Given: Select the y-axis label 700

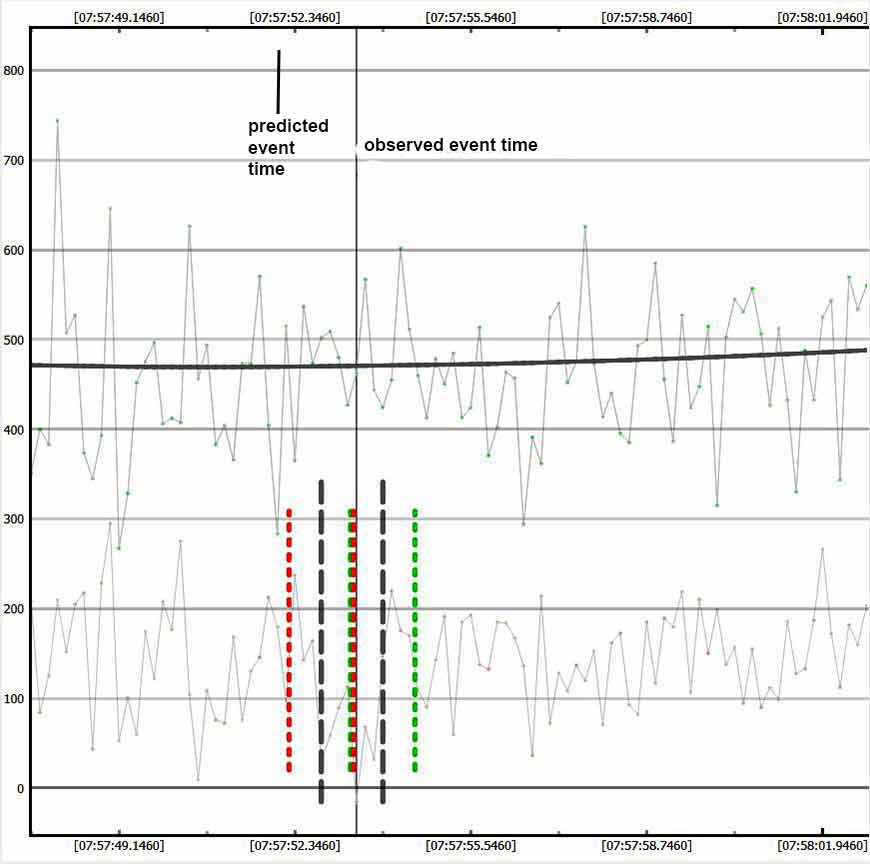Looking at the screenshot, I should tap(14, 160).
